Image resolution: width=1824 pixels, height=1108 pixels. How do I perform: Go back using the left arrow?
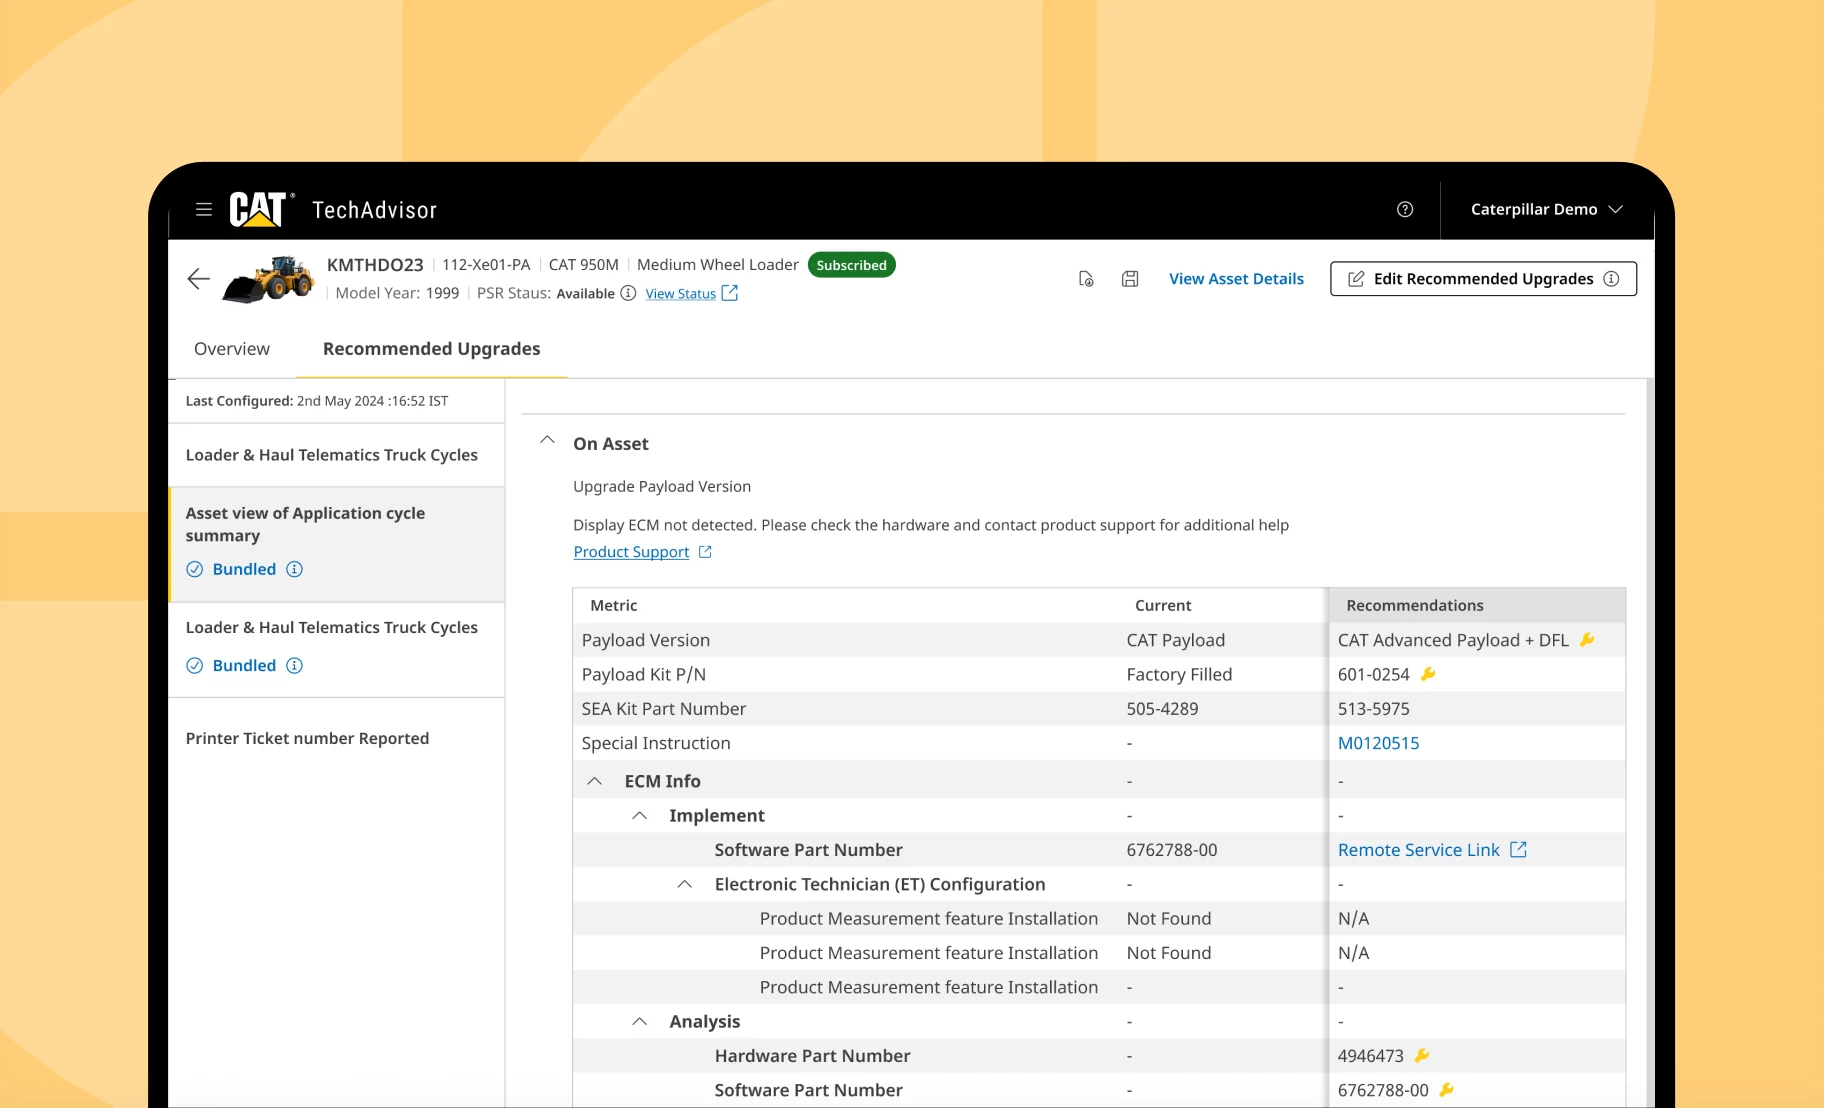pos(199,279)
